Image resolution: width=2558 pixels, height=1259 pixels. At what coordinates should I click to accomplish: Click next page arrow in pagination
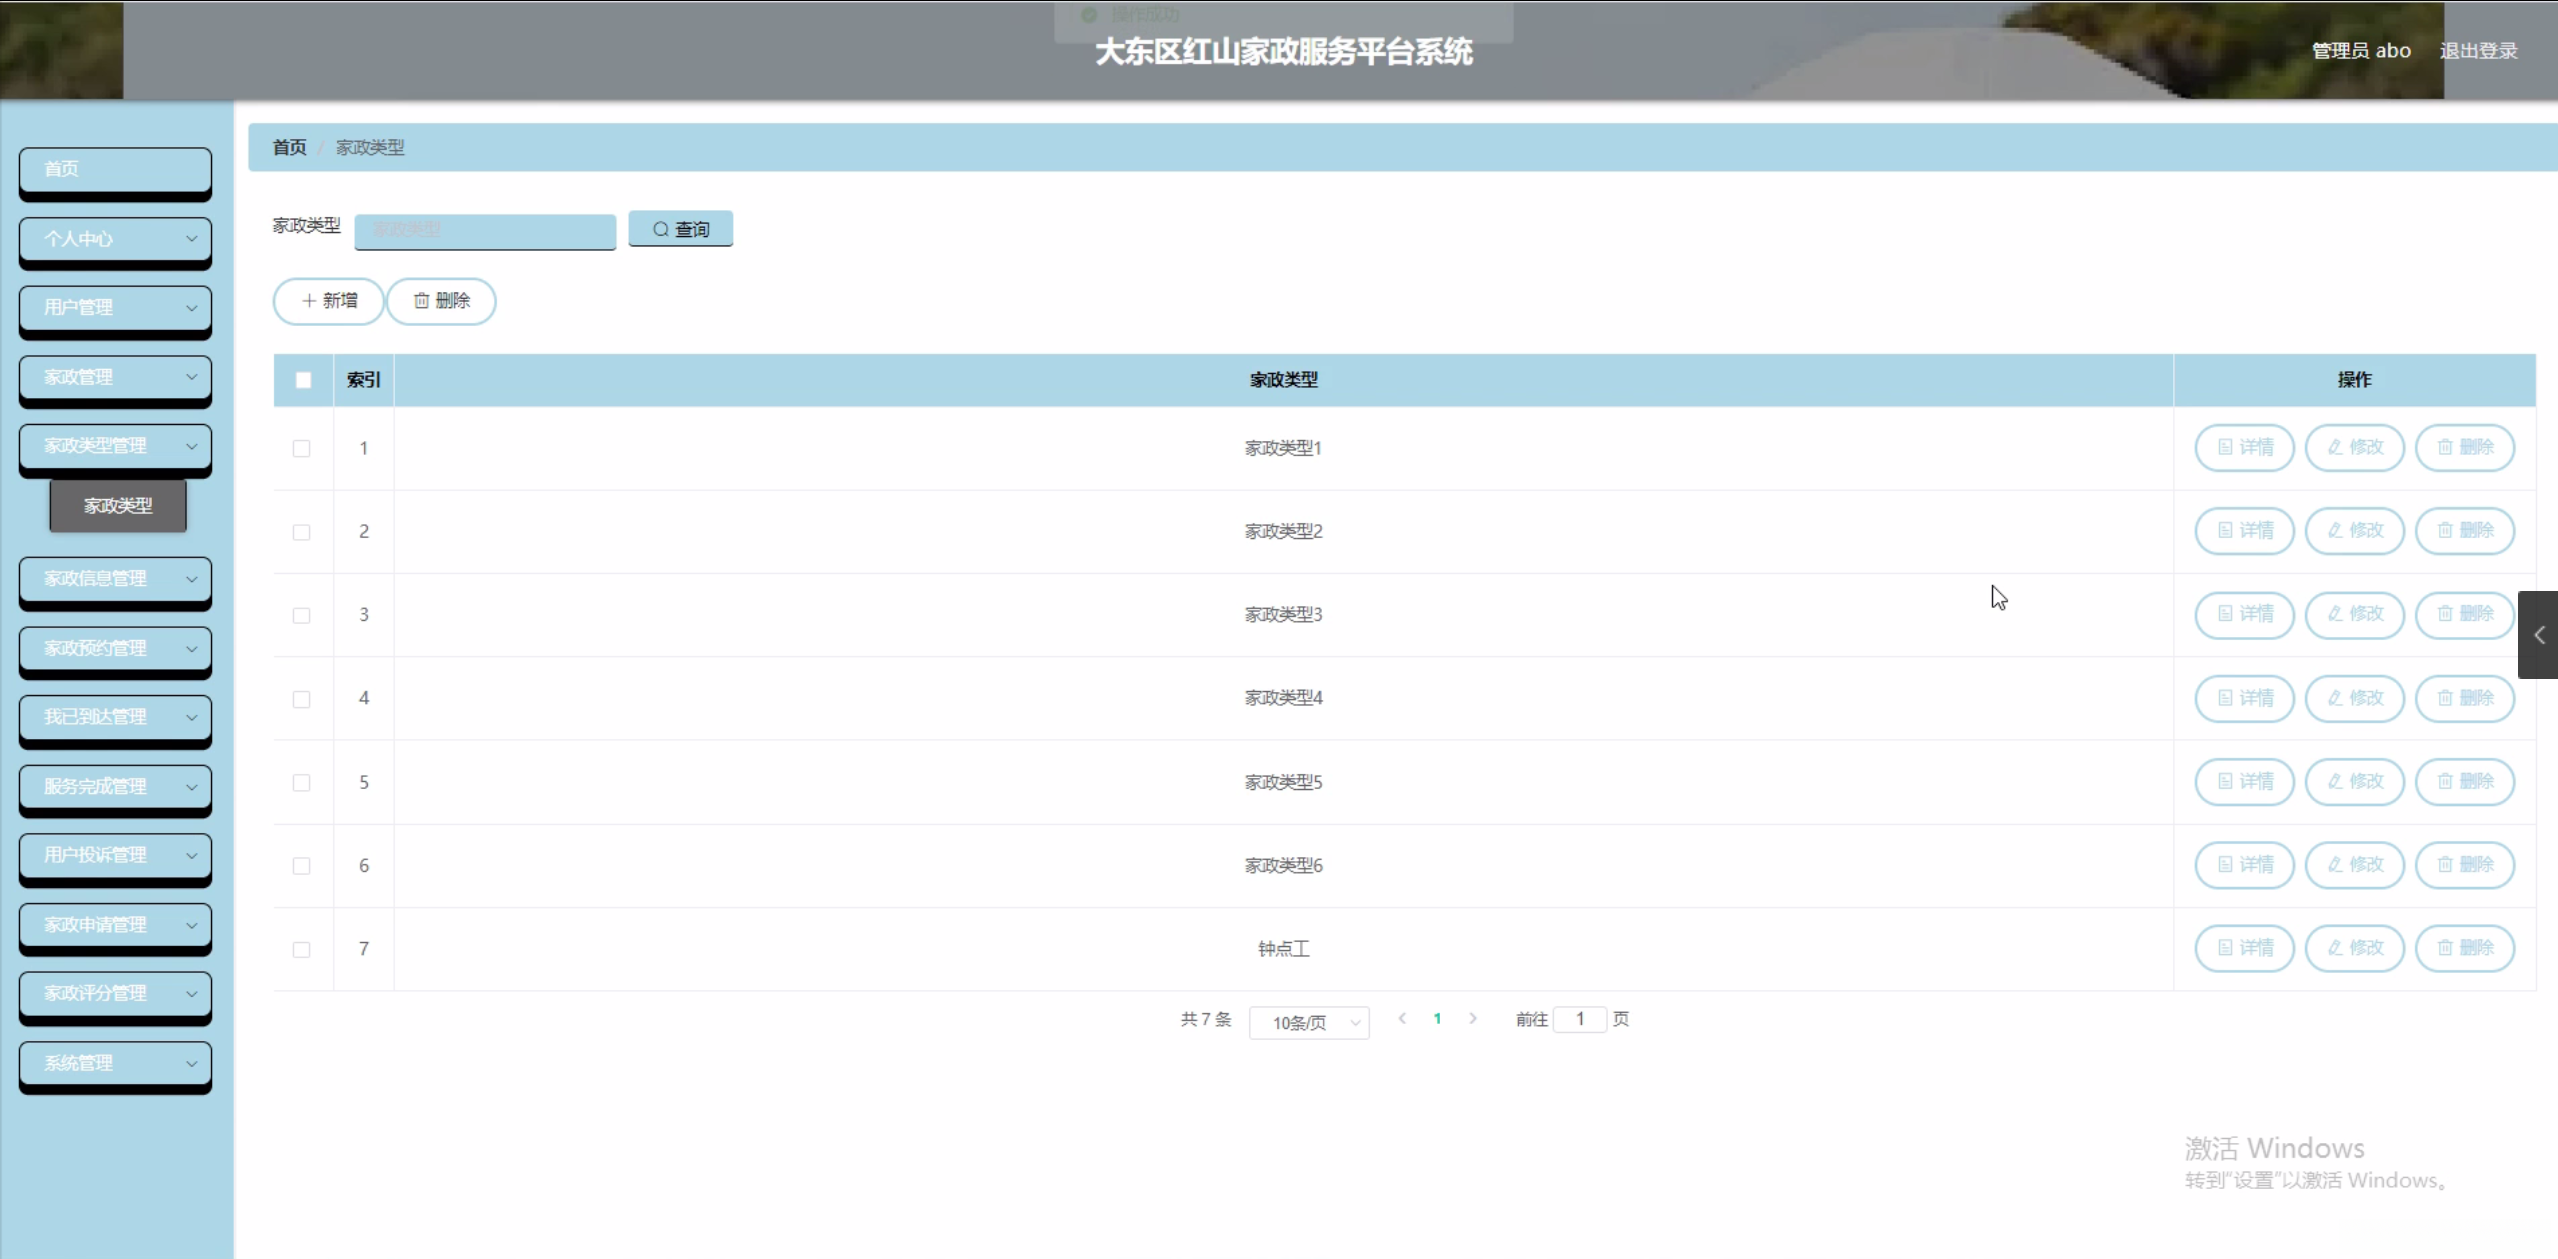click(1472, 1019)
